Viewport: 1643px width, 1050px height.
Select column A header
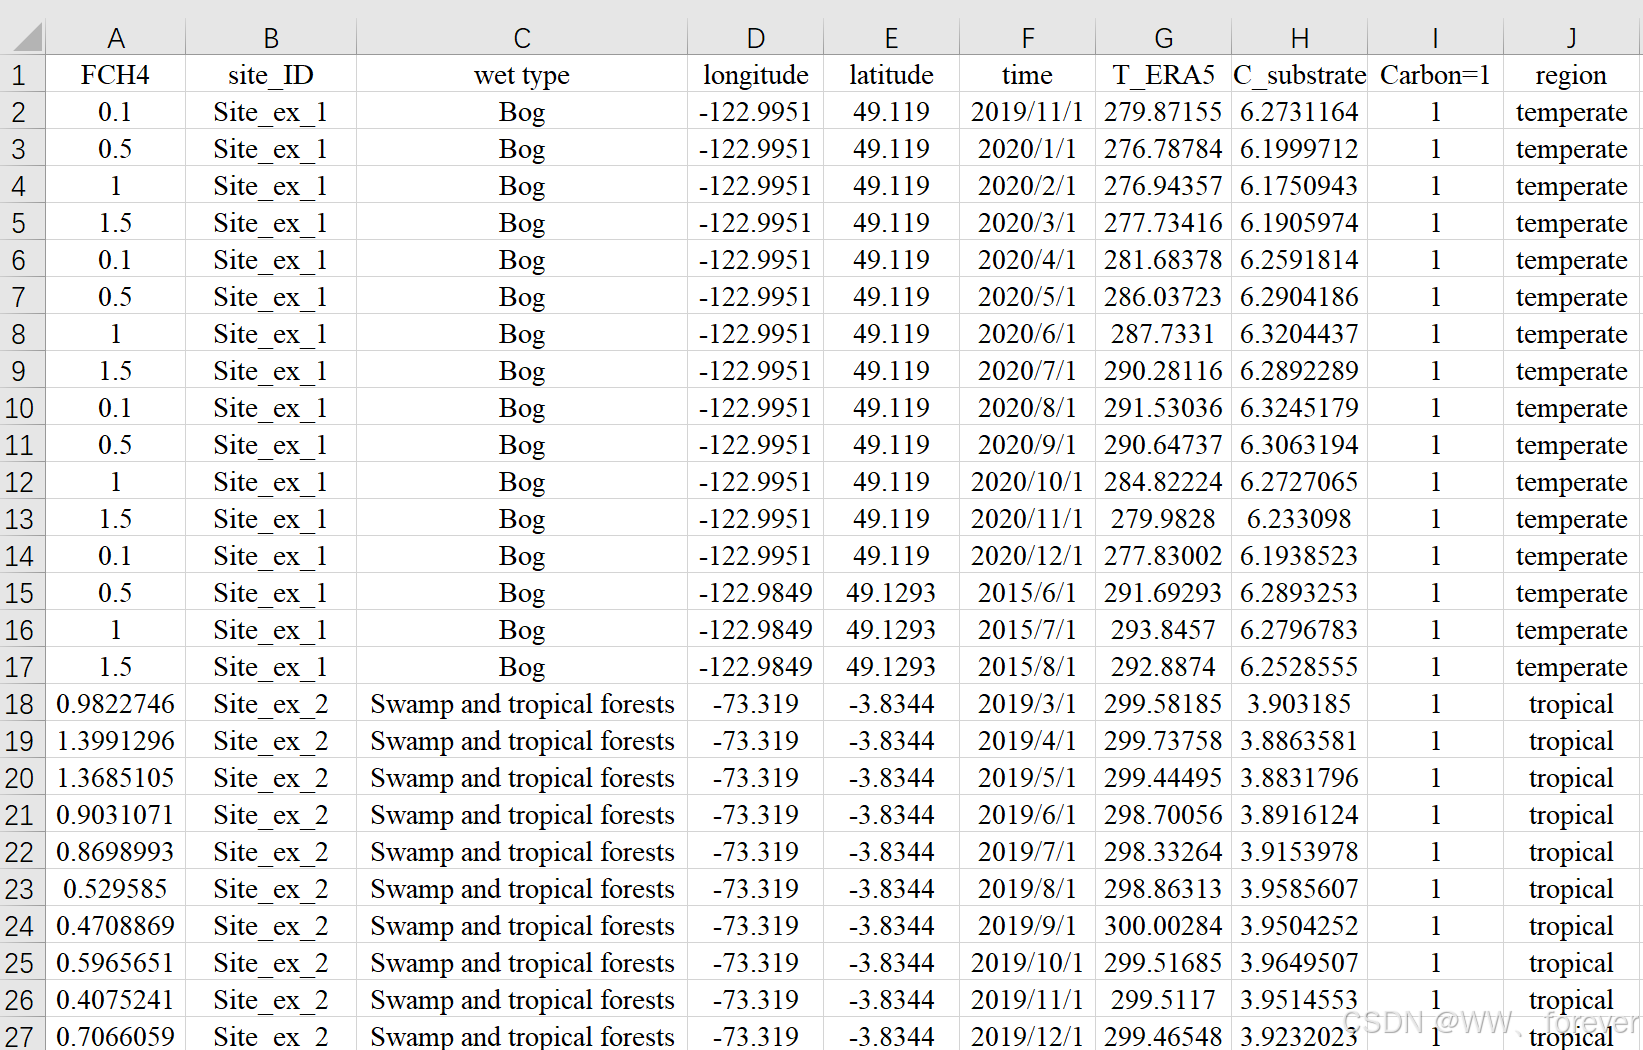[116, 38]
